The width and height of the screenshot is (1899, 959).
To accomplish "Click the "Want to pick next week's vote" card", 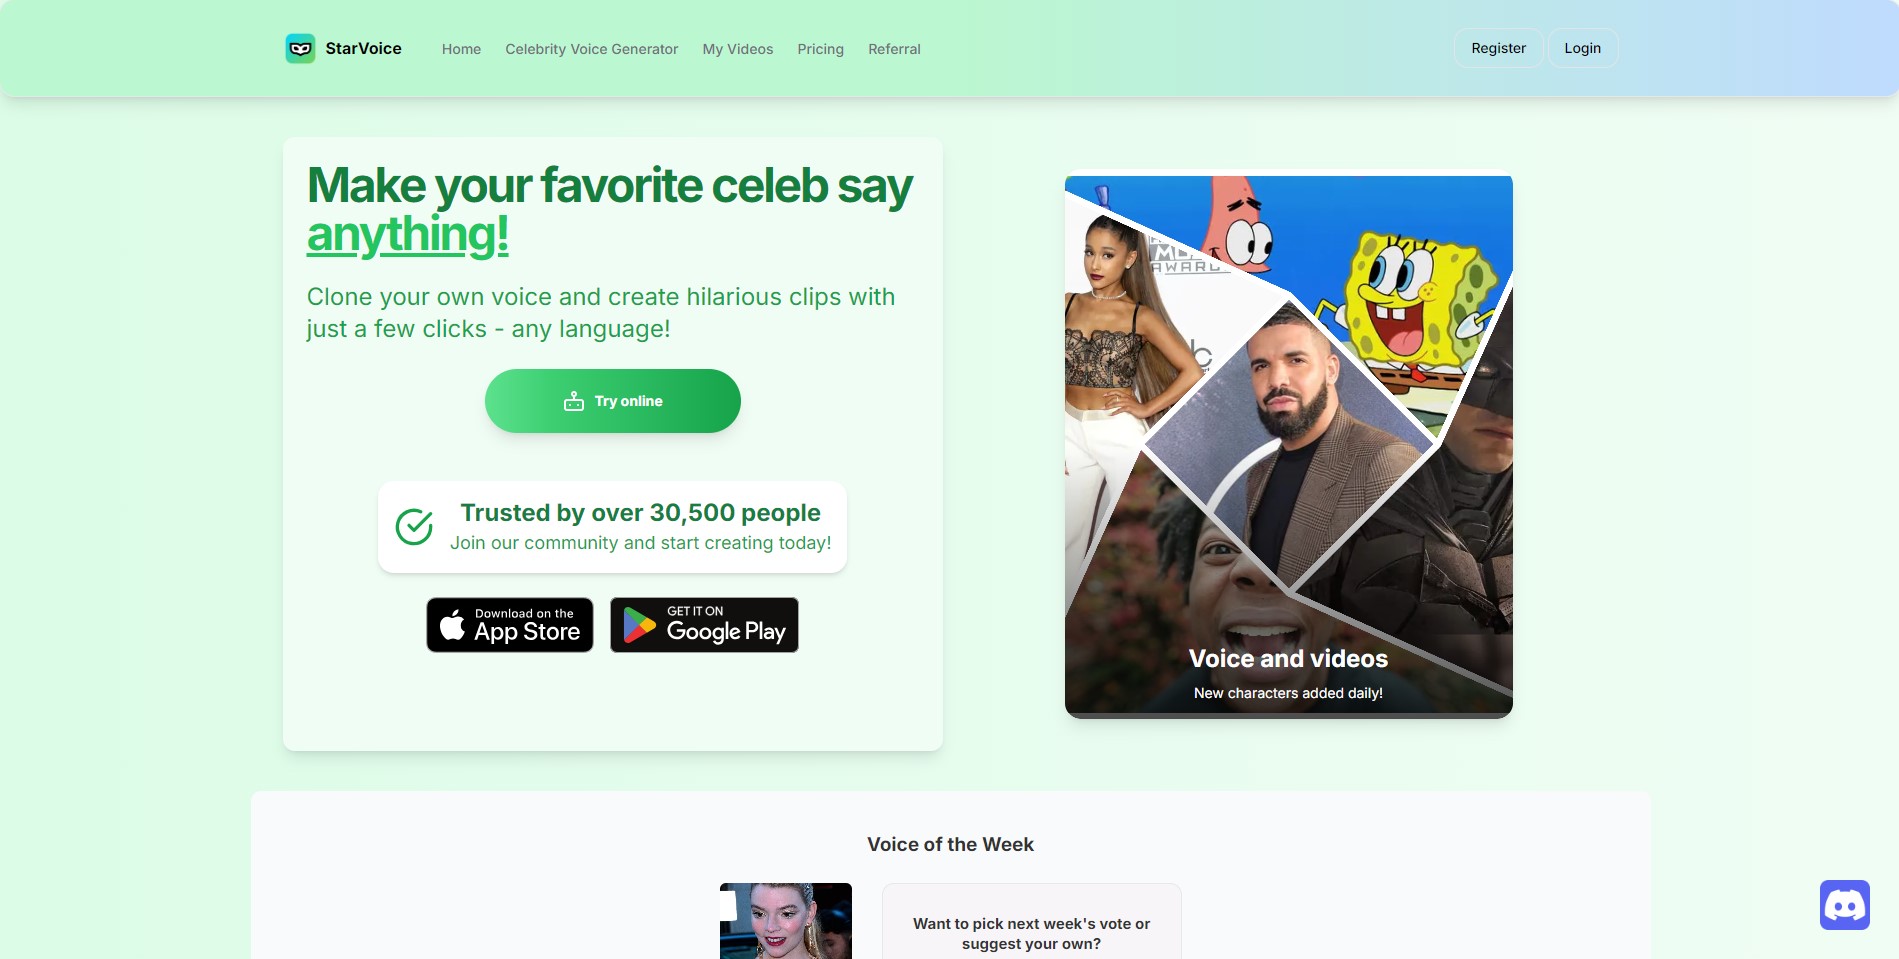I will tap(1031, 922).
